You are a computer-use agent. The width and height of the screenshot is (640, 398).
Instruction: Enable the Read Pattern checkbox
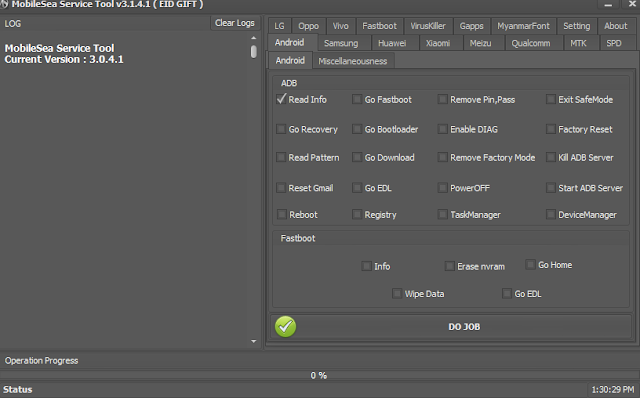(281, 157)
